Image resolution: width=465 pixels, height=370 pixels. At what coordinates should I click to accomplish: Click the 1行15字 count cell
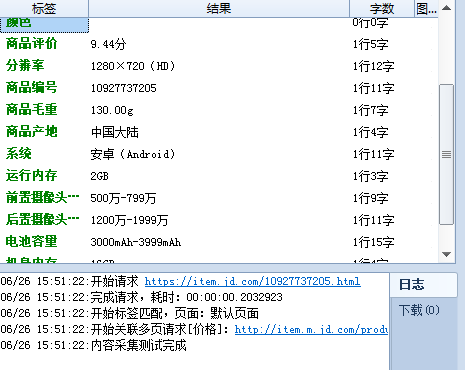[374, 242]
